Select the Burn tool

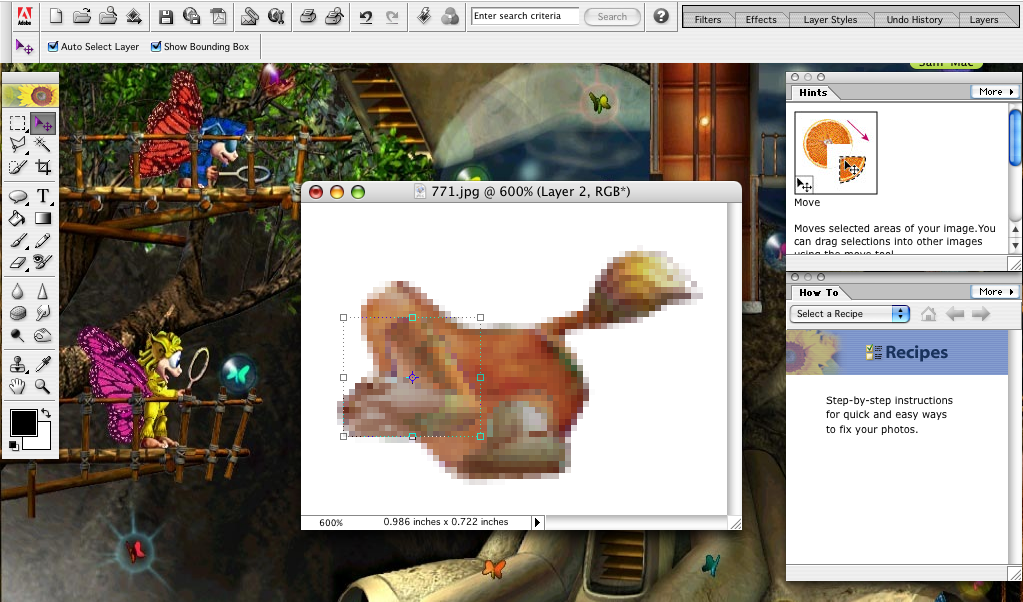click(43, 335)
